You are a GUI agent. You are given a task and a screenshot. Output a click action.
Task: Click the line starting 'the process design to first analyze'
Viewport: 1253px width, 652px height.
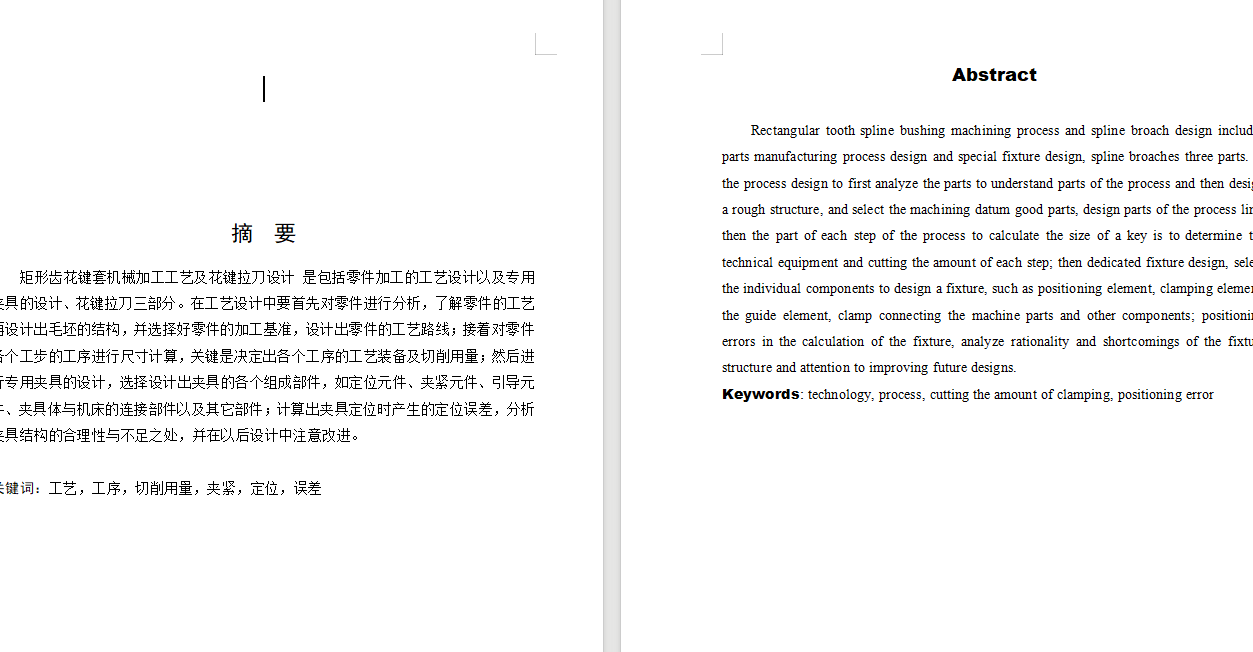pos(987,183)
